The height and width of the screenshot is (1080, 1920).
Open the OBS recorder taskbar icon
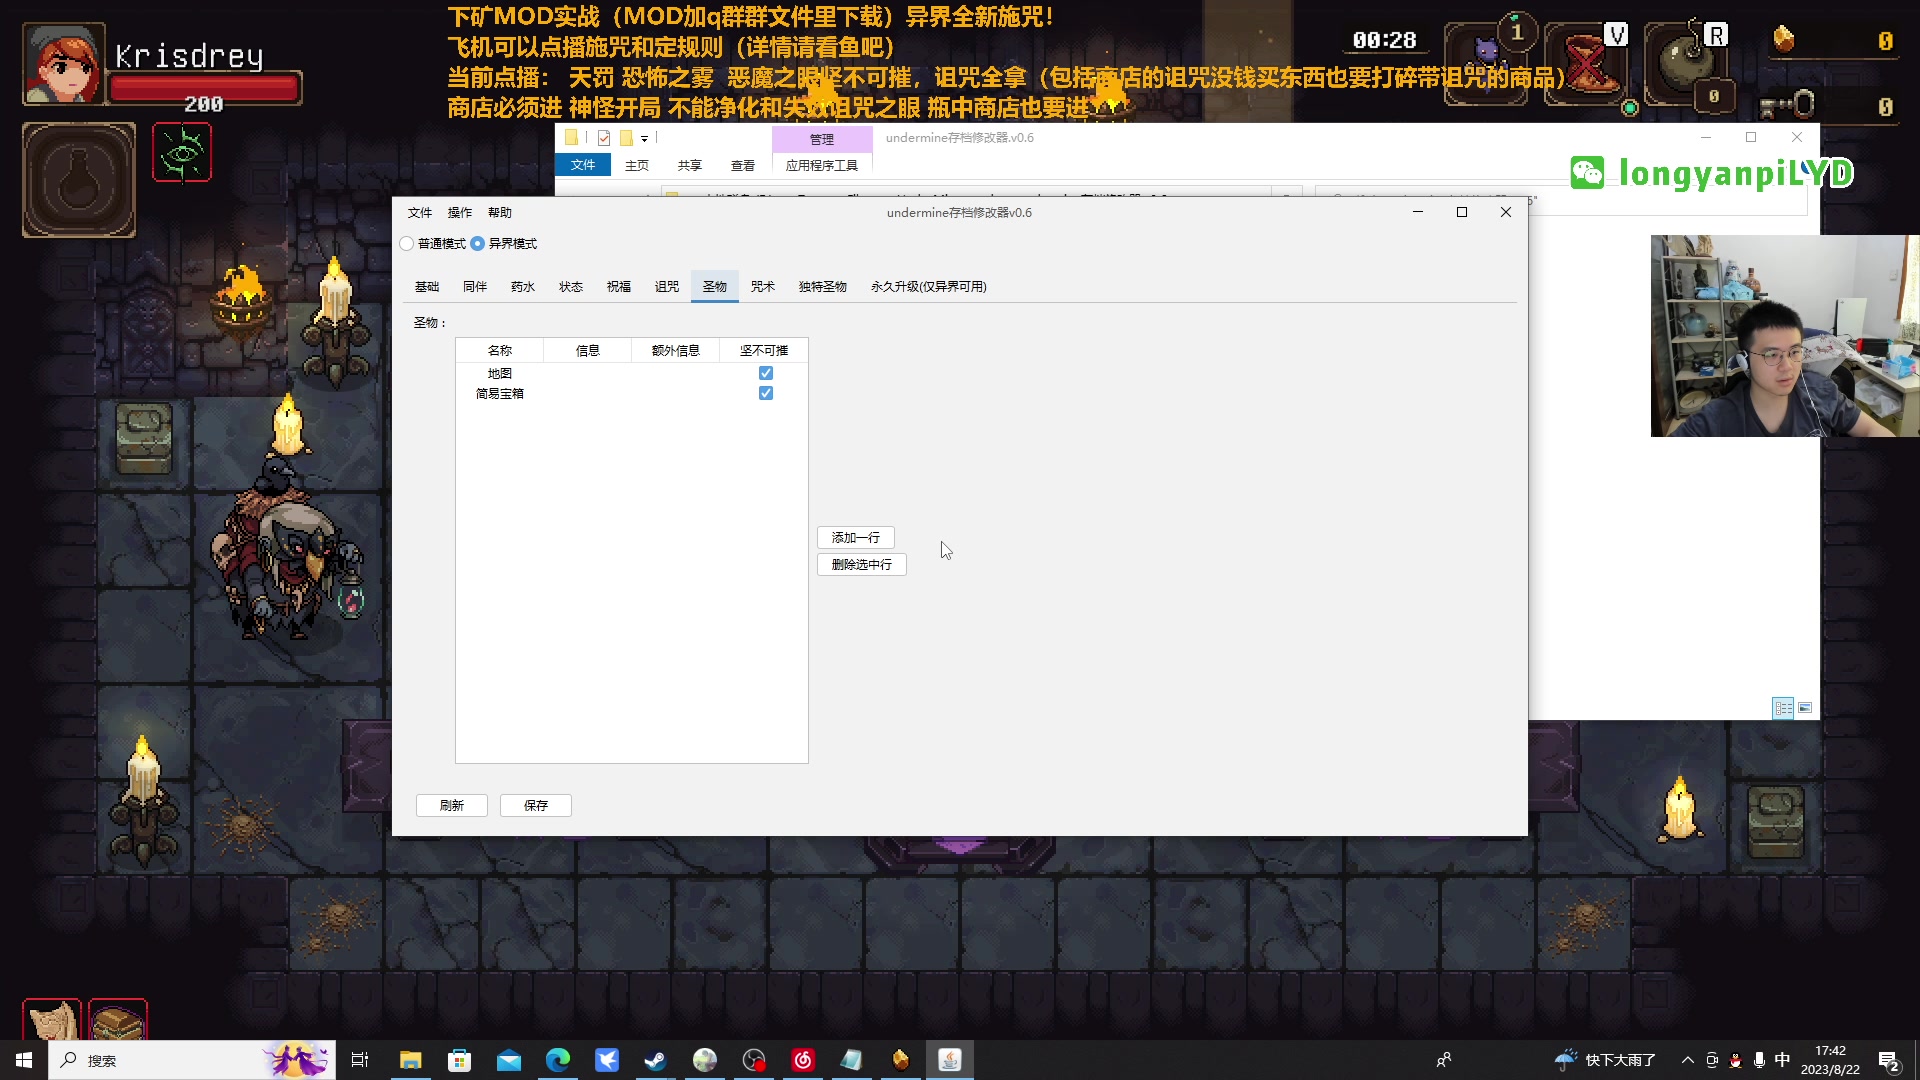[x=754, y=1060]
